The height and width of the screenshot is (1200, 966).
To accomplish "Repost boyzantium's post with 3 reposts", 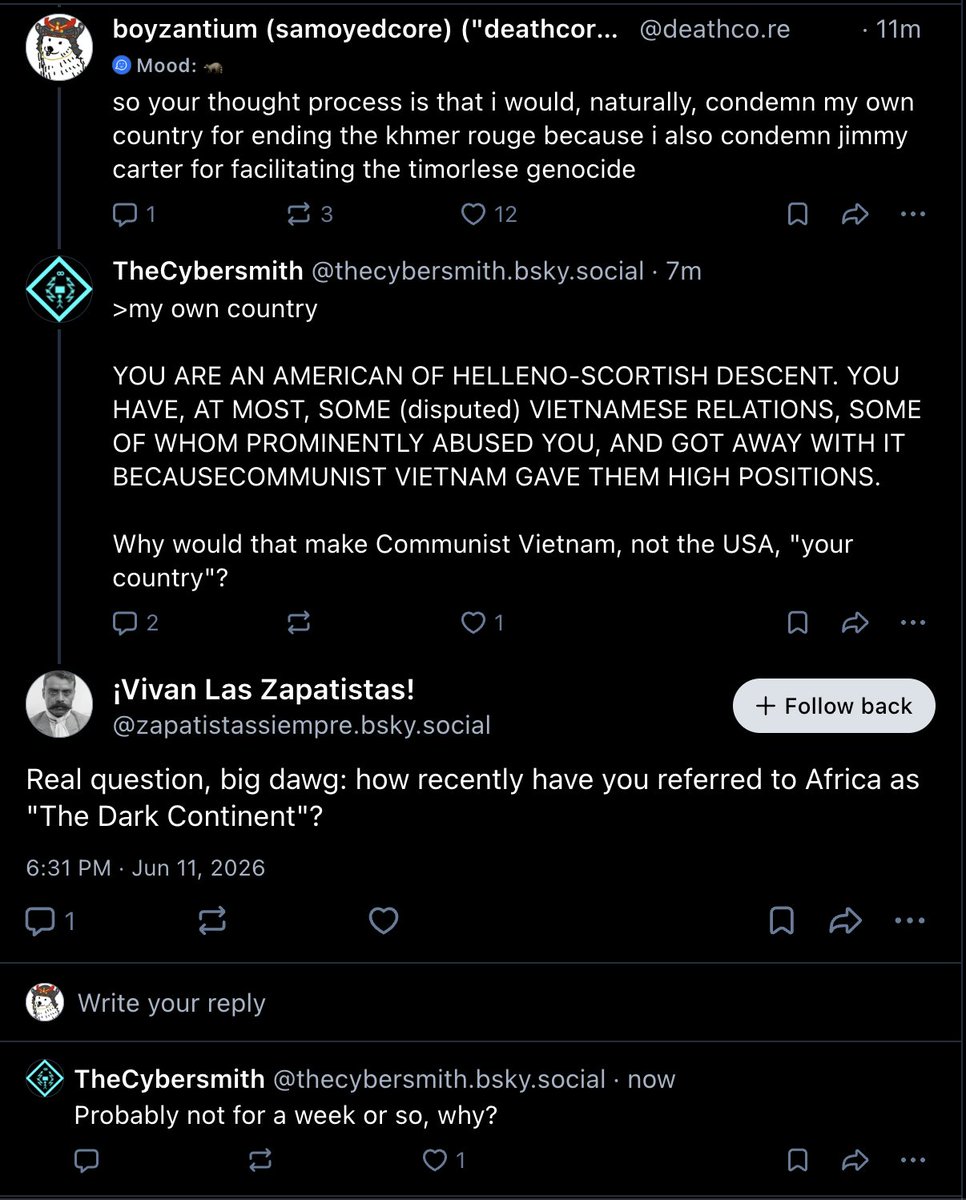I will (x=309, y=214).
